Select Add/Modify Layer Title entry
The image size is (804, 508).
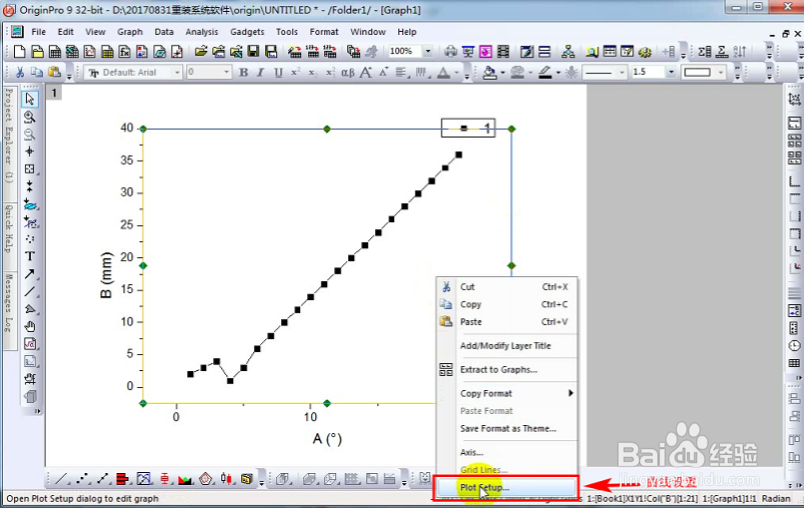pyautogui.click(x=506, y=346)
